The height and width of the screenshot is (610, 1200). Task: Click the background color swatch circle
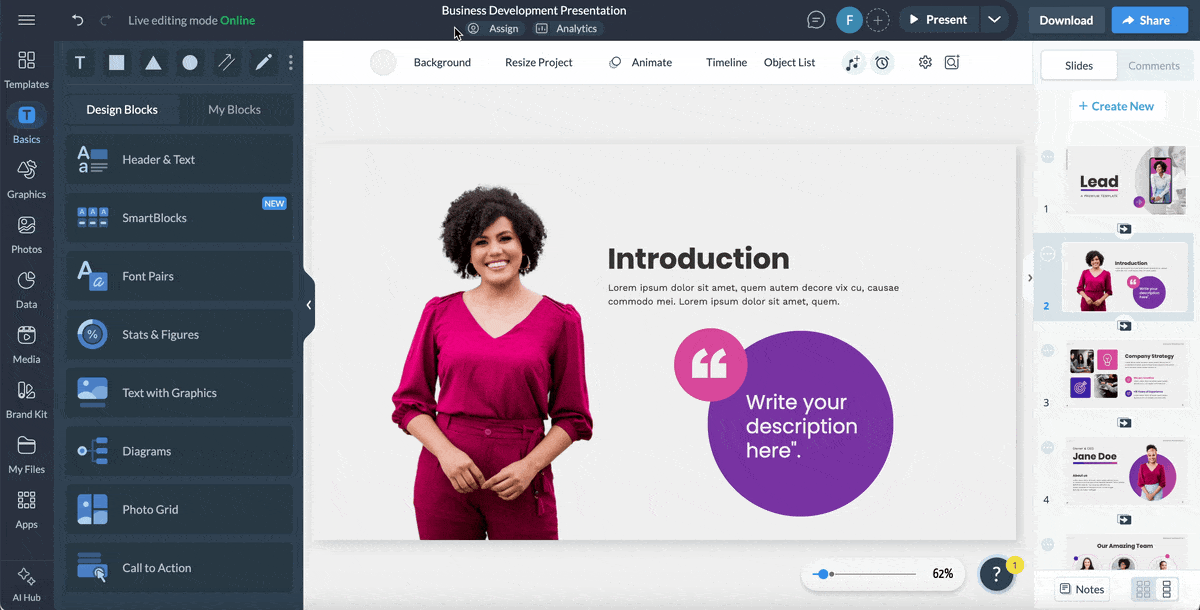(383, 62)
